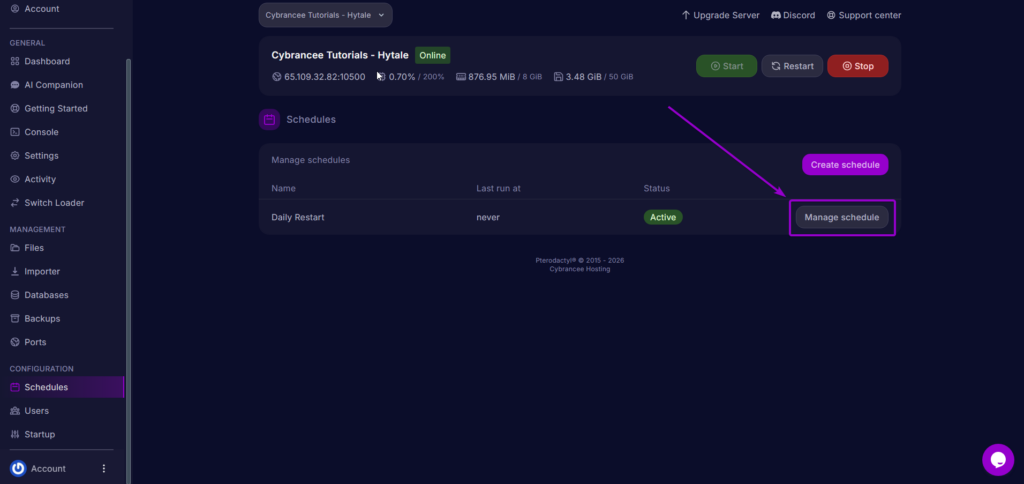
Task: Click the Settings gear icon
Action: pos(15,155)
